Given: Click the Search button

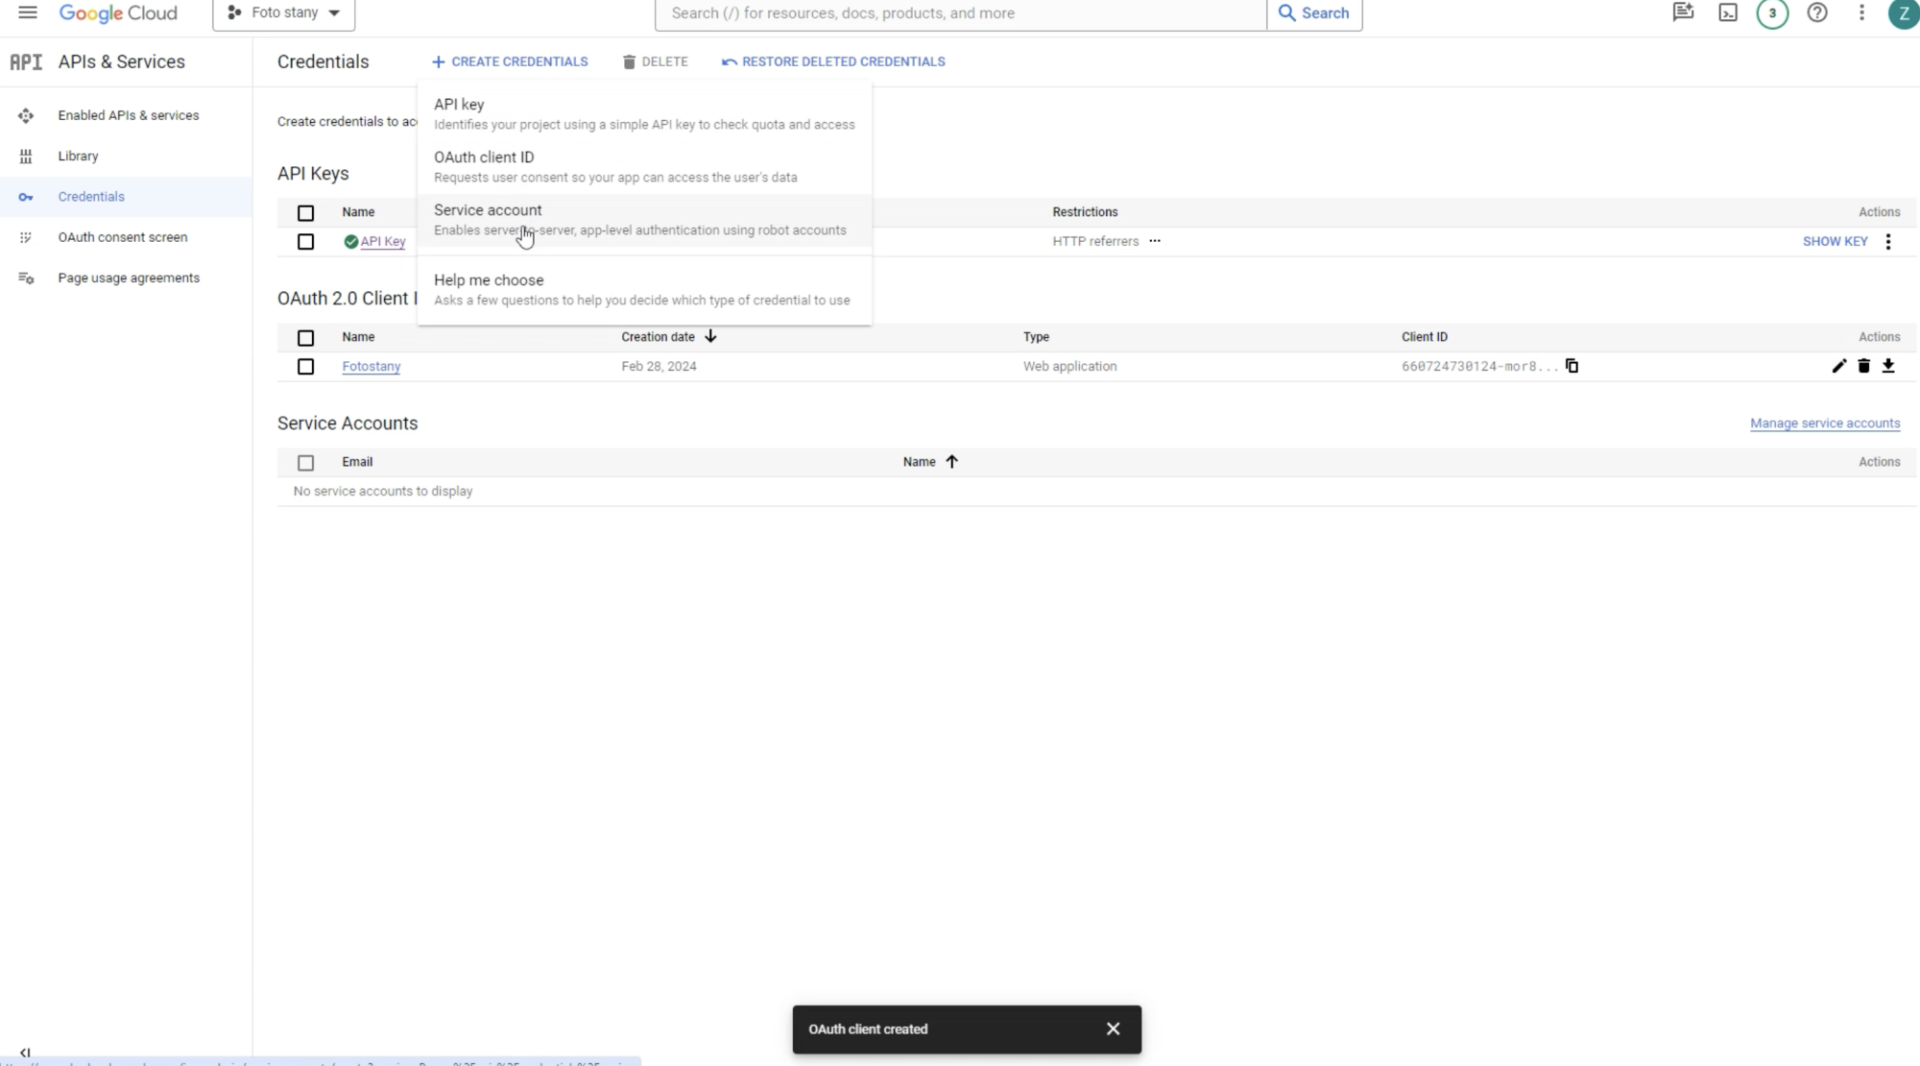Looking at the screenshot, I should pyautogui.click(x=1314, y=13).
